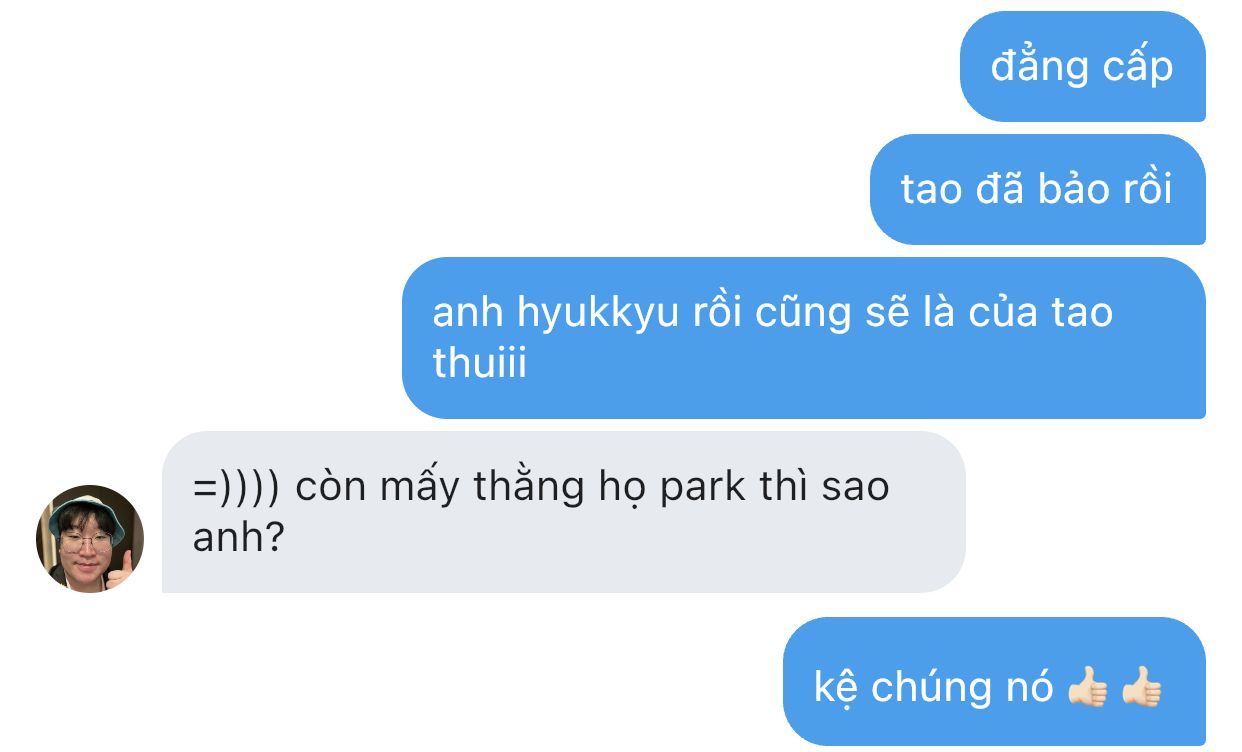Screen dimensions: 1242x752
Task: Click the first thumbs-up emoji
Action: (x=1088, y=688)
